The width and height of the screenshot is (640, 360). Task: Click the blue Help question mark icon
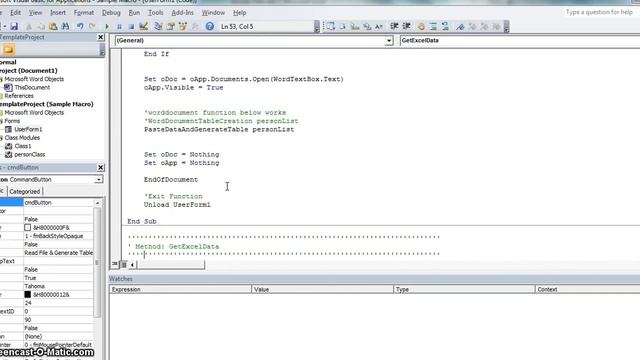[x=209, y=27]
